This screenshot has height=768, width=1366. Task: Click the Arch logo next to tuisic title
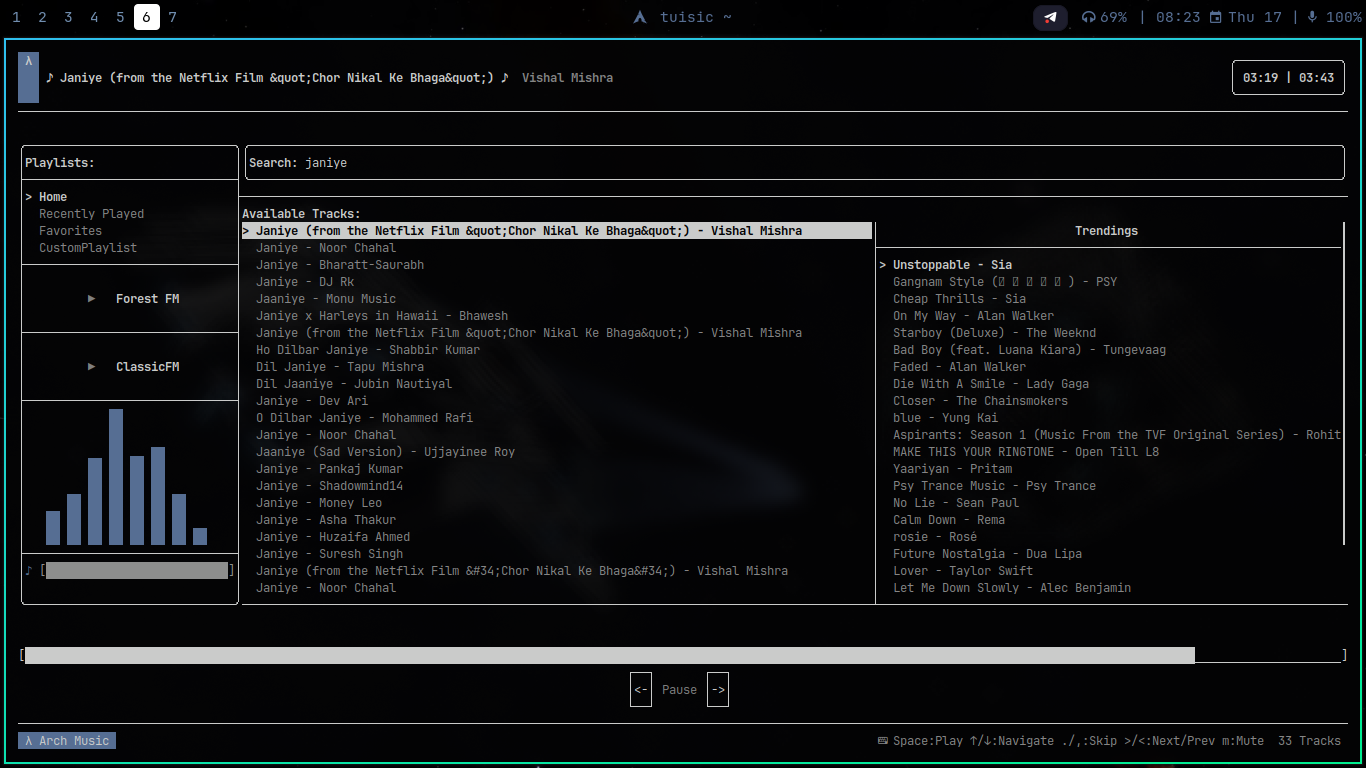641,17
